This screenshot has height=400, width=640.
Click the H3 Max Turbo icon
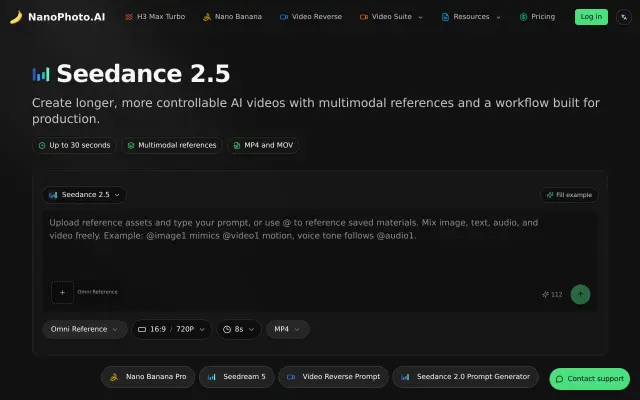[129, 17]
